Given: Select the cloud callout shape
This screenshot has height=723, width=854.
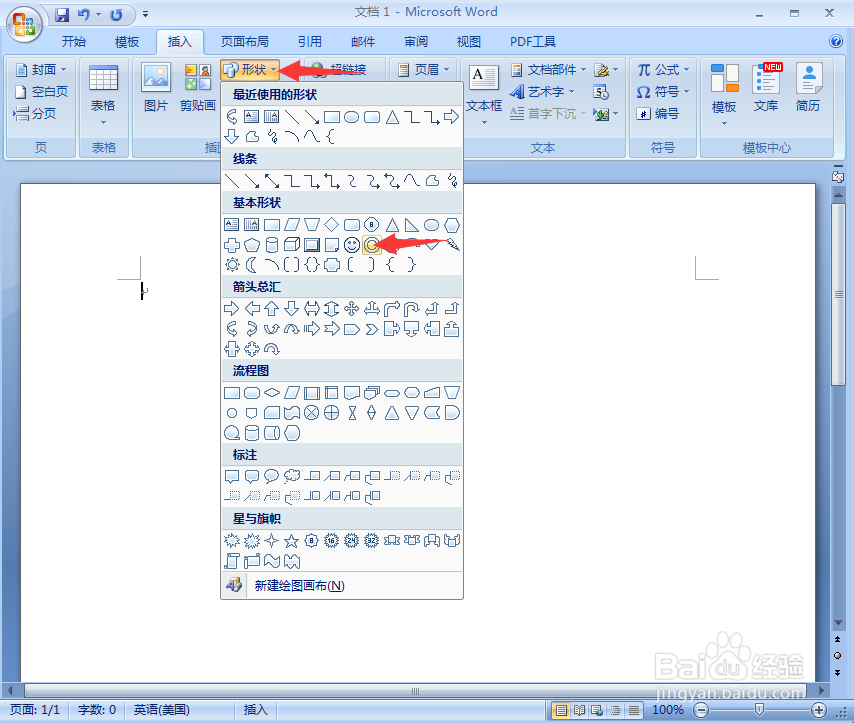Looking at the screenshot, I should pyautogui.click(x=292, y=476).
